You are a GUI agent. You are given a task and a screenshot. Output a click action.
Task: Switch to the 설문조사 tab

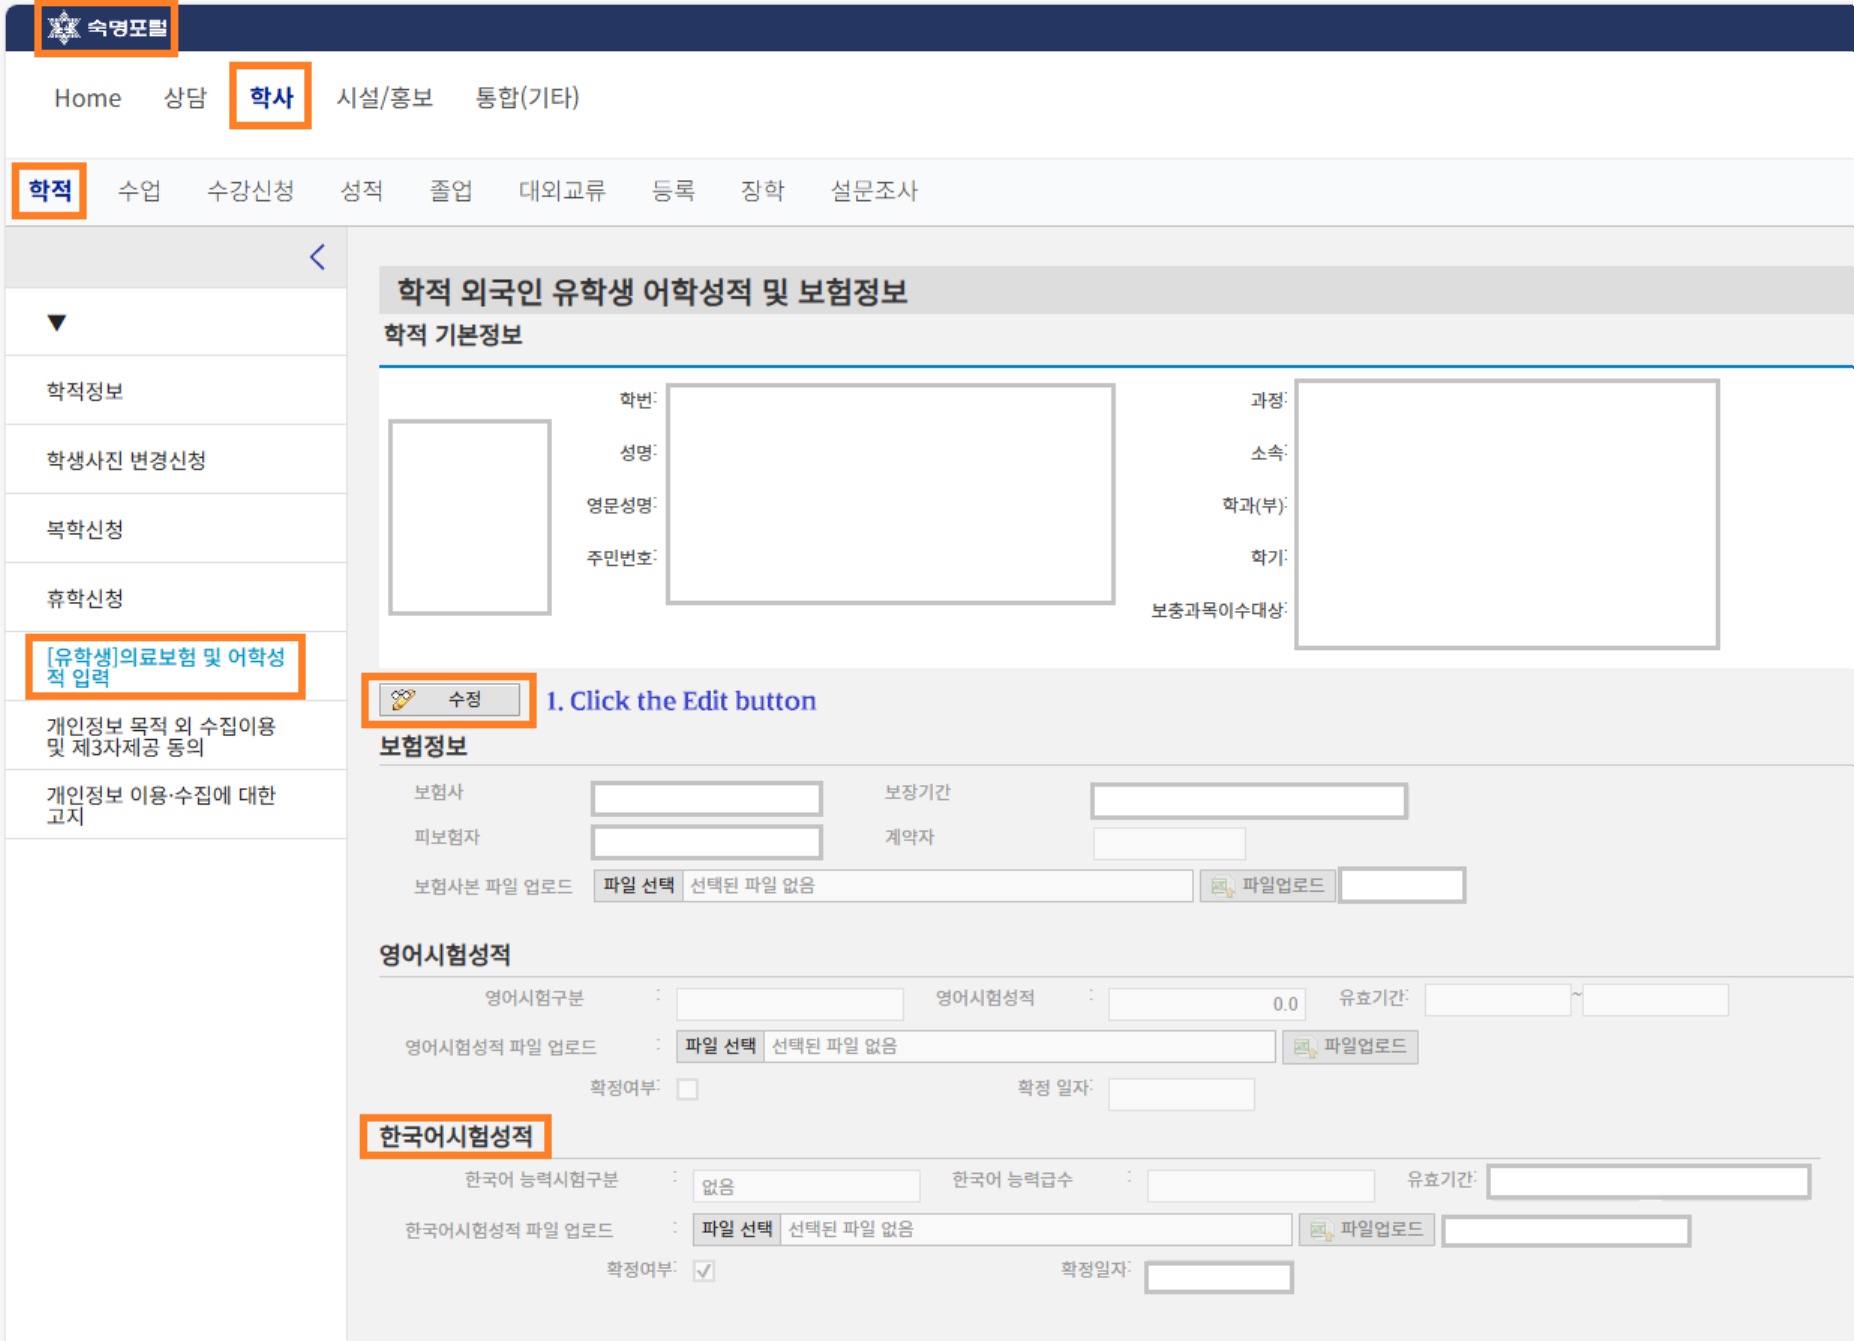click(x=874, y=190)
